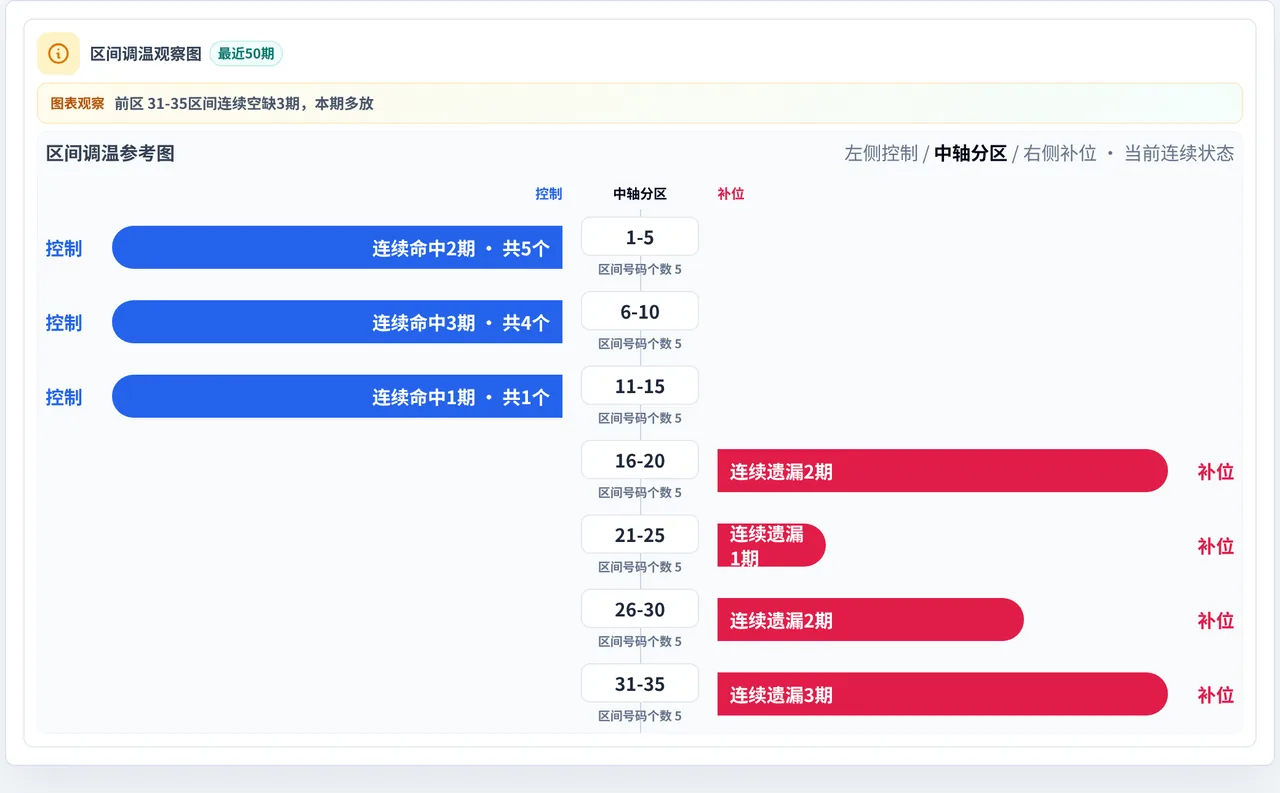Click the 补位 label in the 26-30 row
Image resolution: width=1280 pixels, height=793 pixels.
click(1216, 620)
